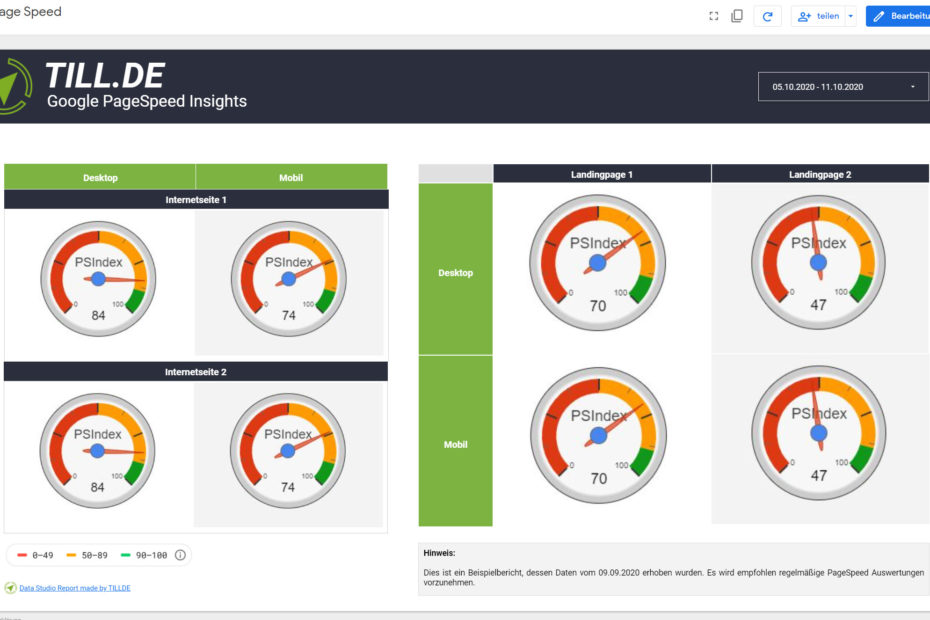Click the 'Google PageSpeed Insights' subtitle
The image size is (930, 620).
146,101
